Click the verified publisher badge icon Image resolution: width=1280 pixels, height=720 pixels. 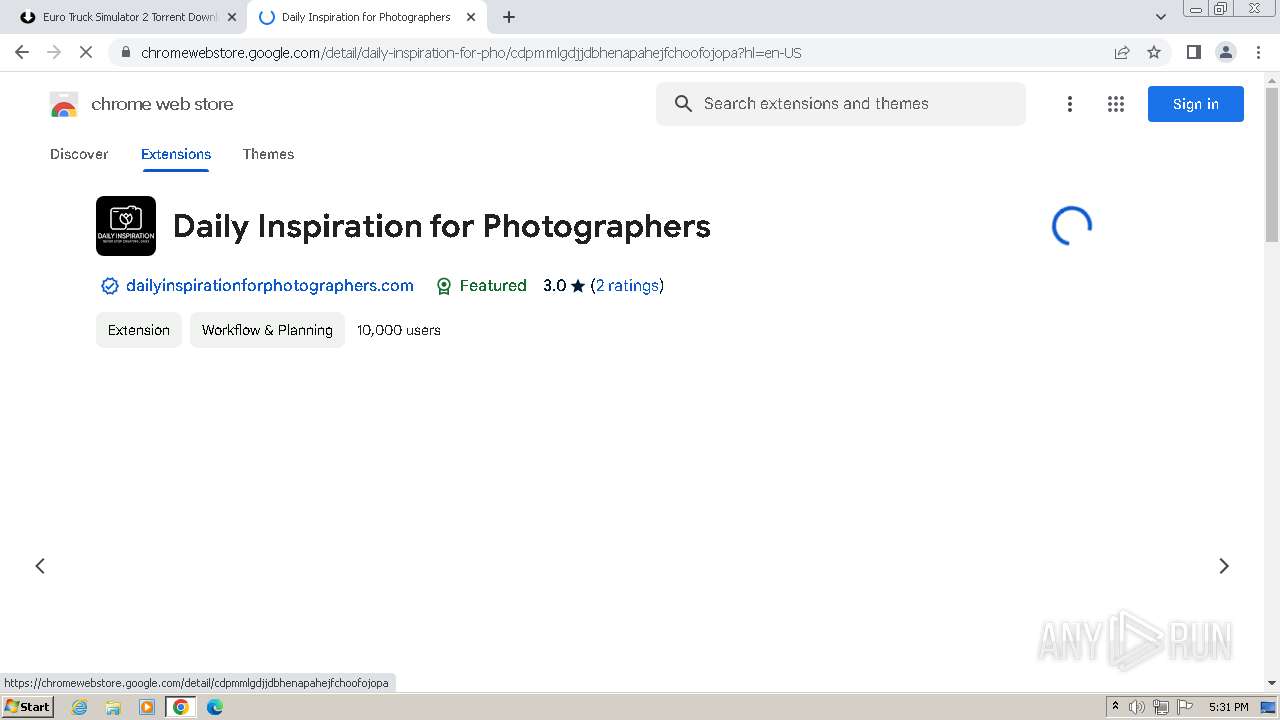[x=110, y=286]
